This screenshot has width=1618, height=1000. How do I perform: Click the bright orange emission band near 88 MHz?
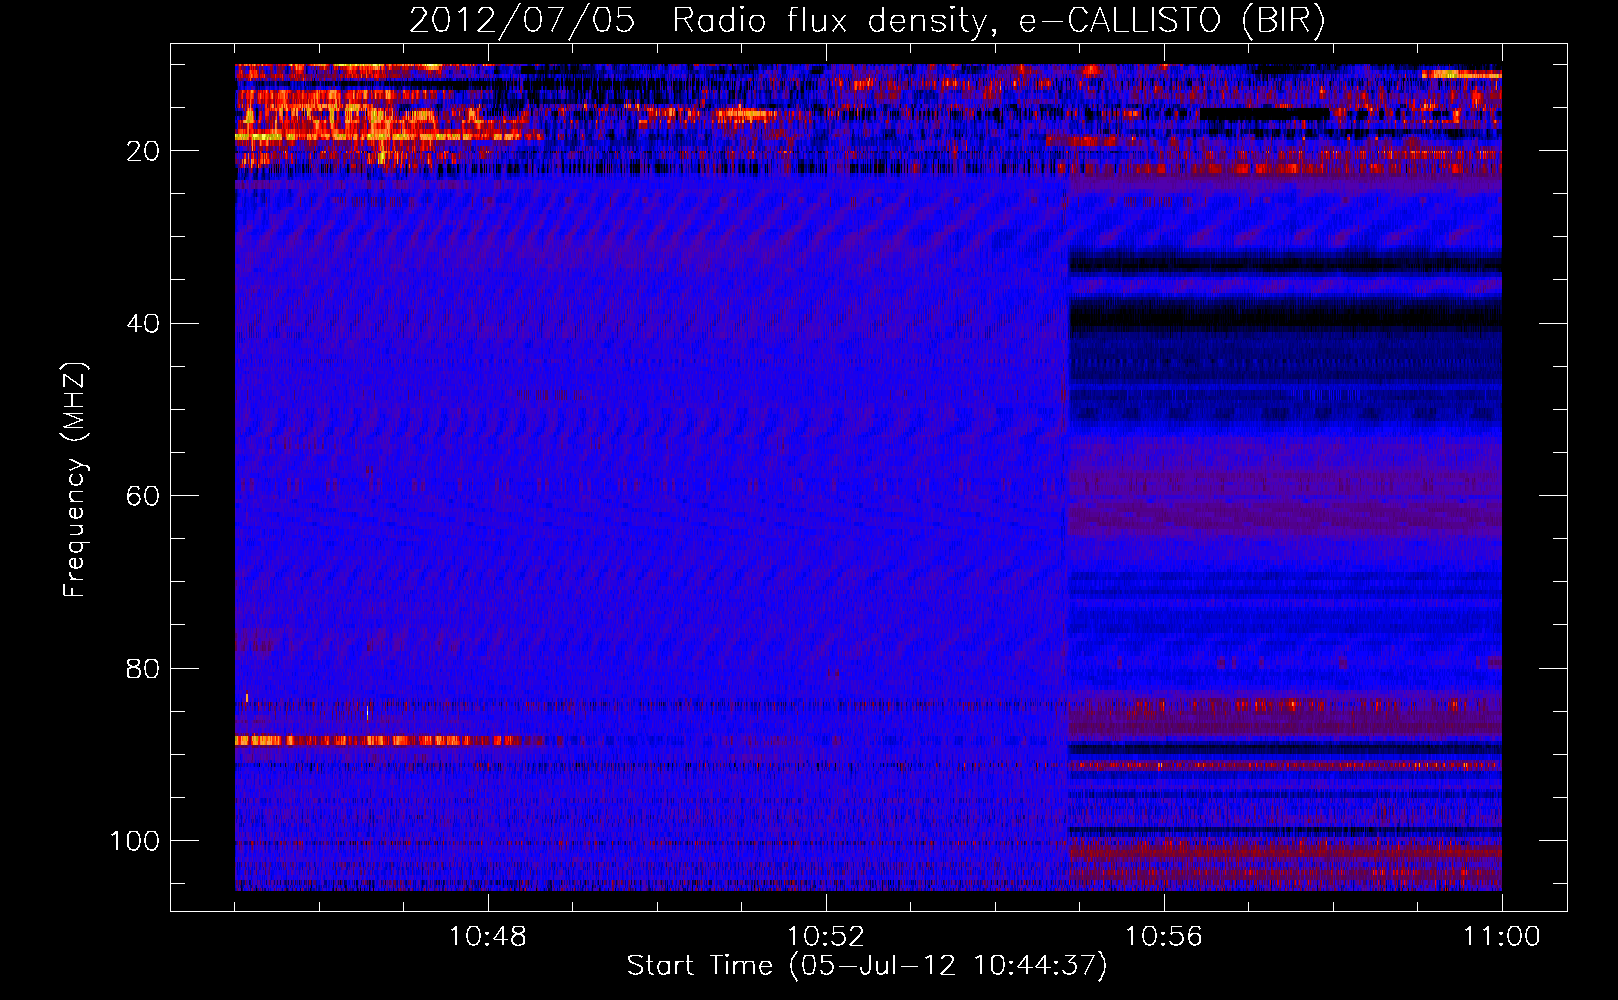coord(380,741)
